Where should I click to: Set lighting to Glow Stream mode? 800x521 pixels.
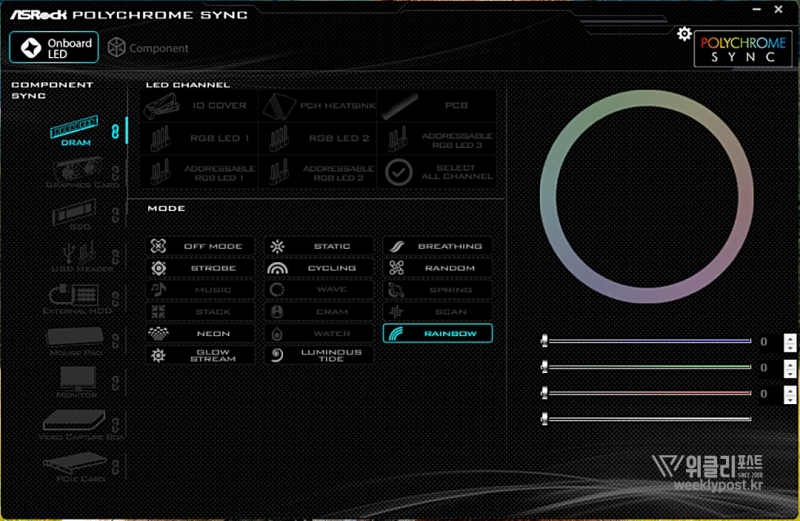(201, 355)
